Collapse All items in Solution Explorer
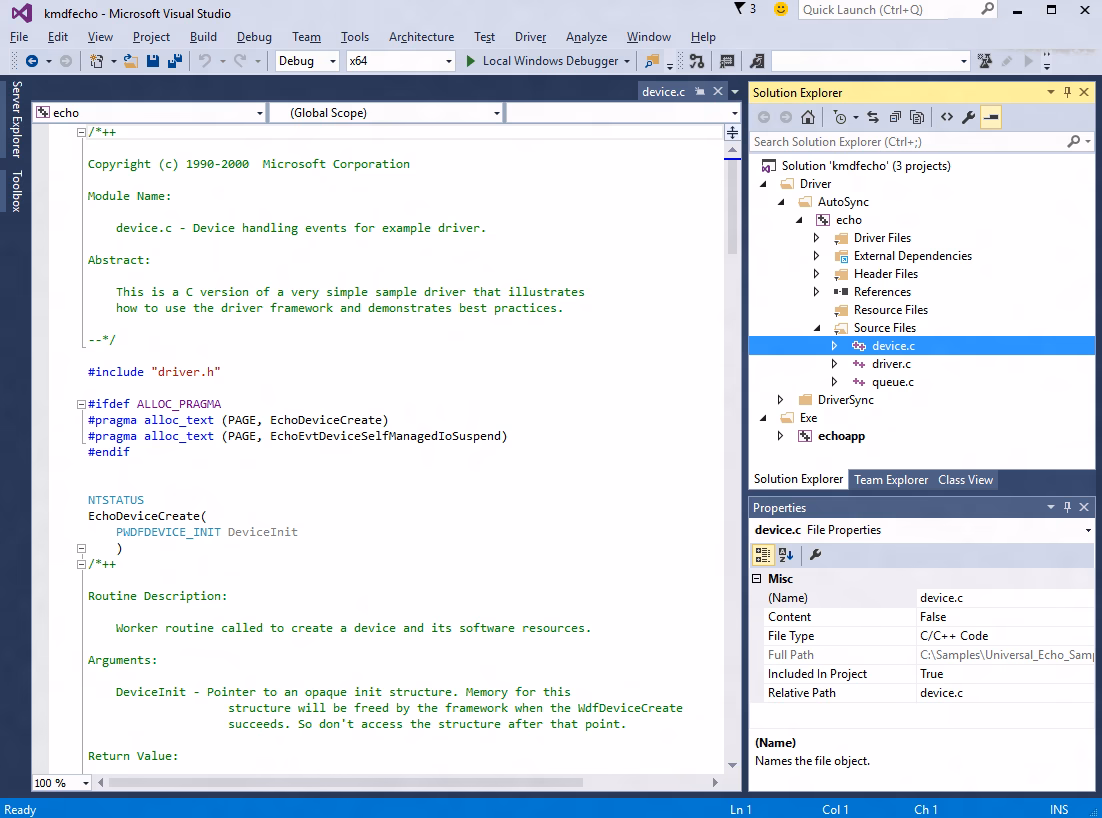The height and width of the screenshot is (818, 1102). click(894, 117)
